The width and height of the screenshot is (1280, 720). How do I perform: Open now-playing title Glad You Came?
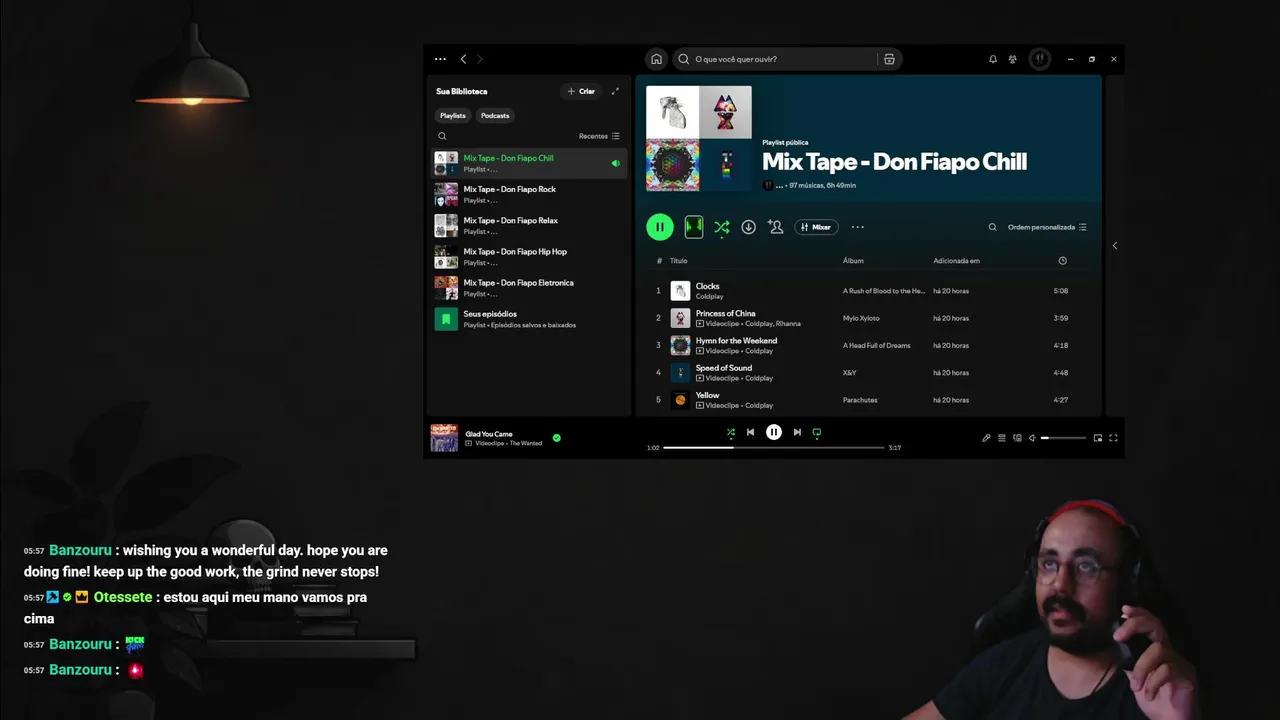(489, 434)
